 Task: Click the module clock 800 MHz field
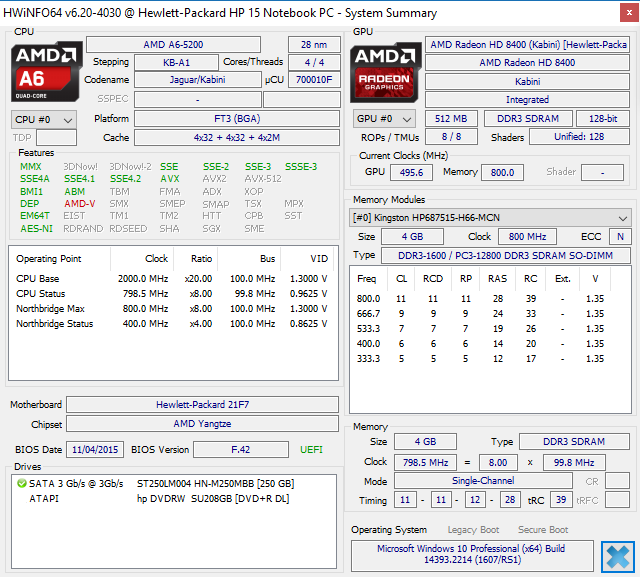tap(527, 237)
